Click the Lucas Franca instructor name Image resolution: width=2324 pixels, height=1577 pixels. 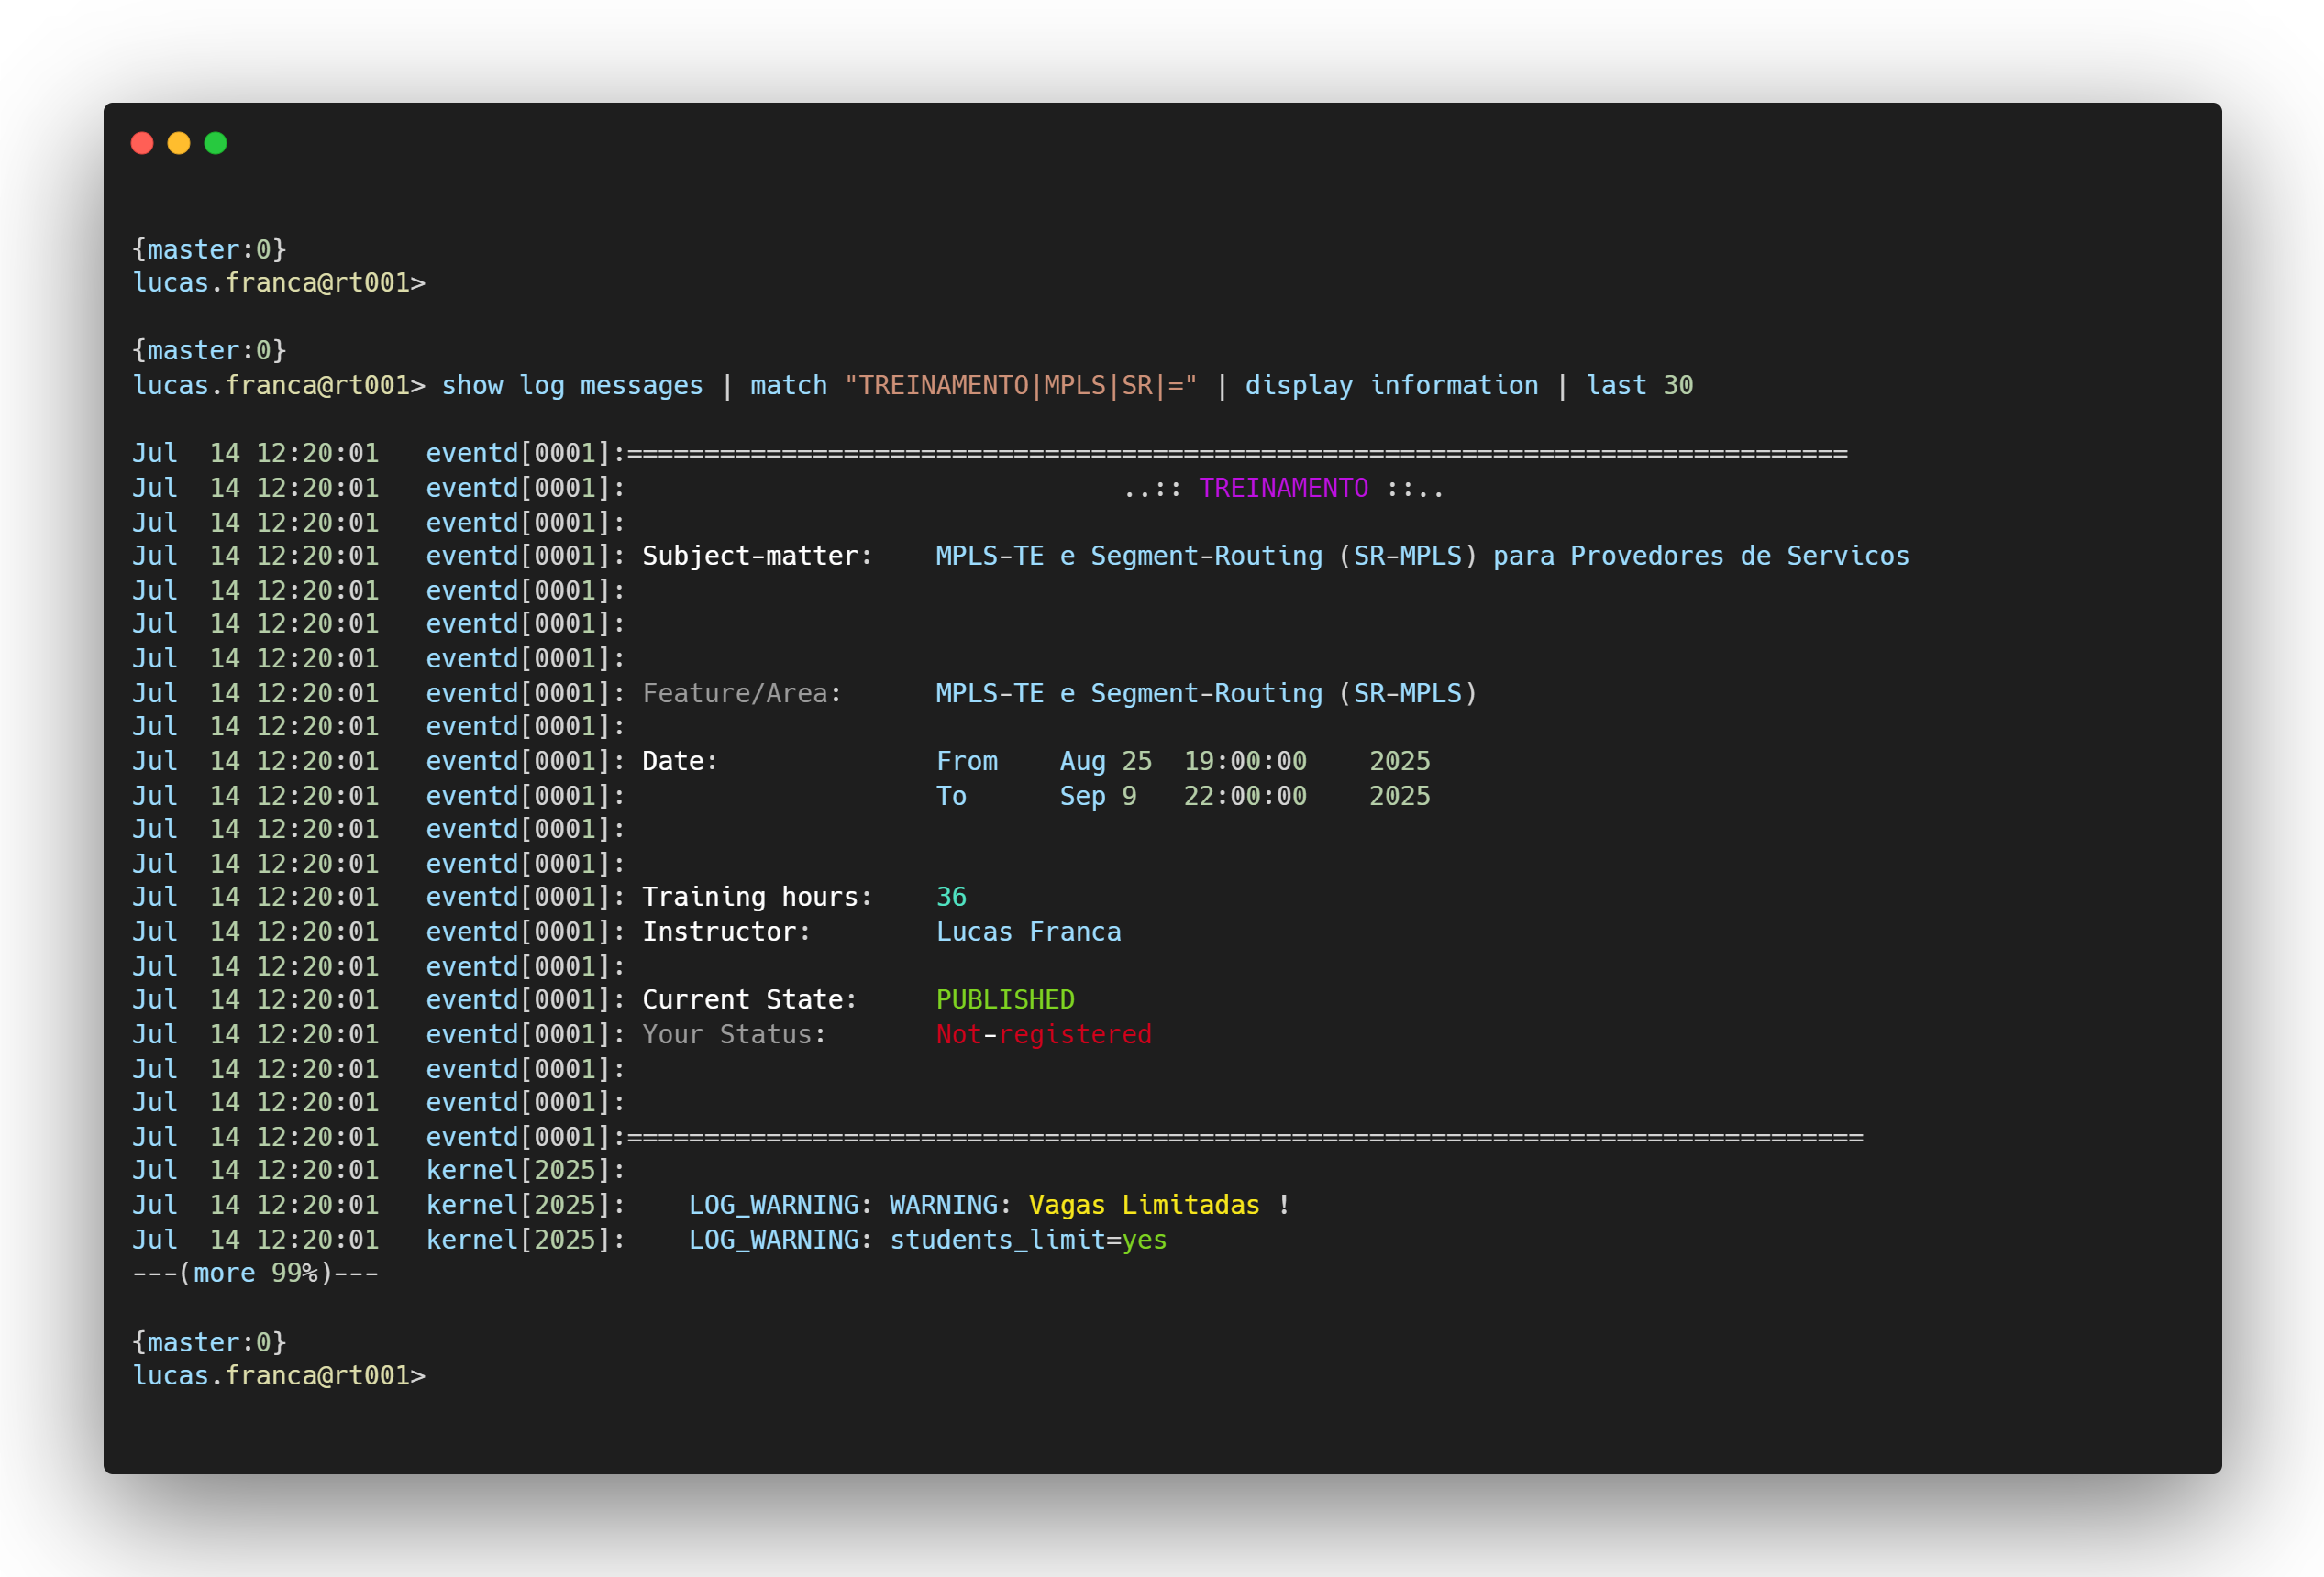click(x=1028, y=931)
